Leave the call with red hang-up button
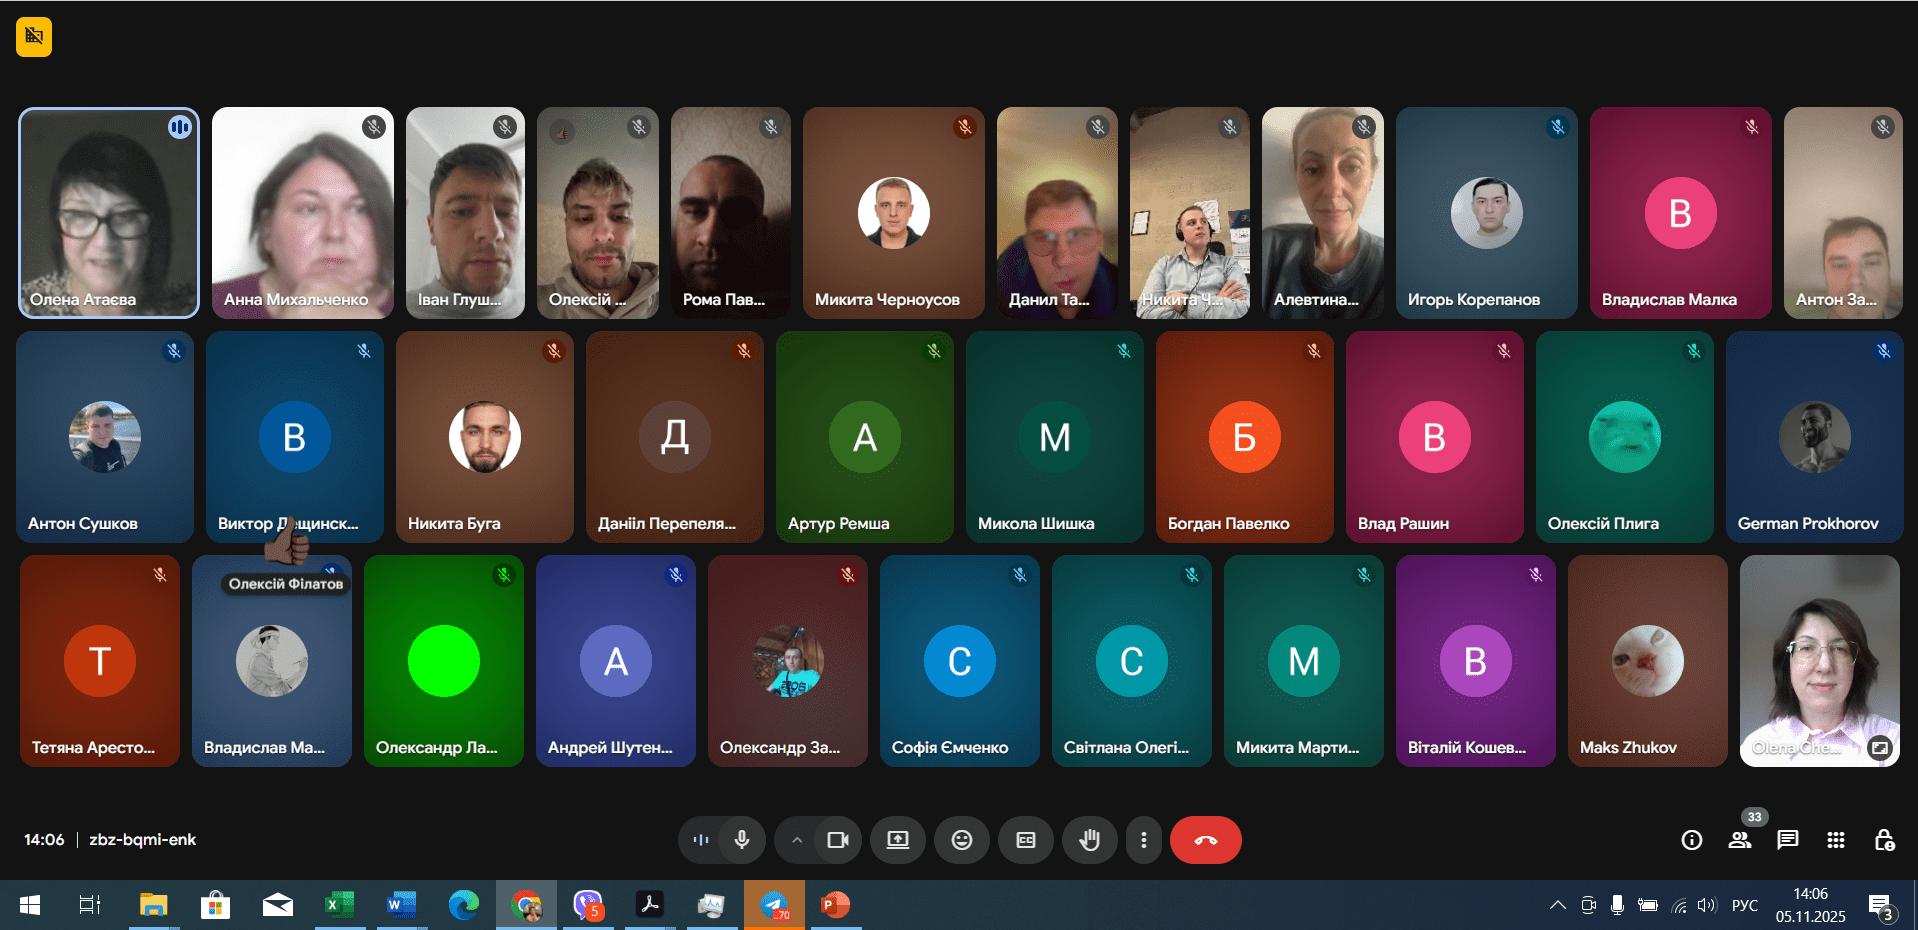 point(1205,840)
